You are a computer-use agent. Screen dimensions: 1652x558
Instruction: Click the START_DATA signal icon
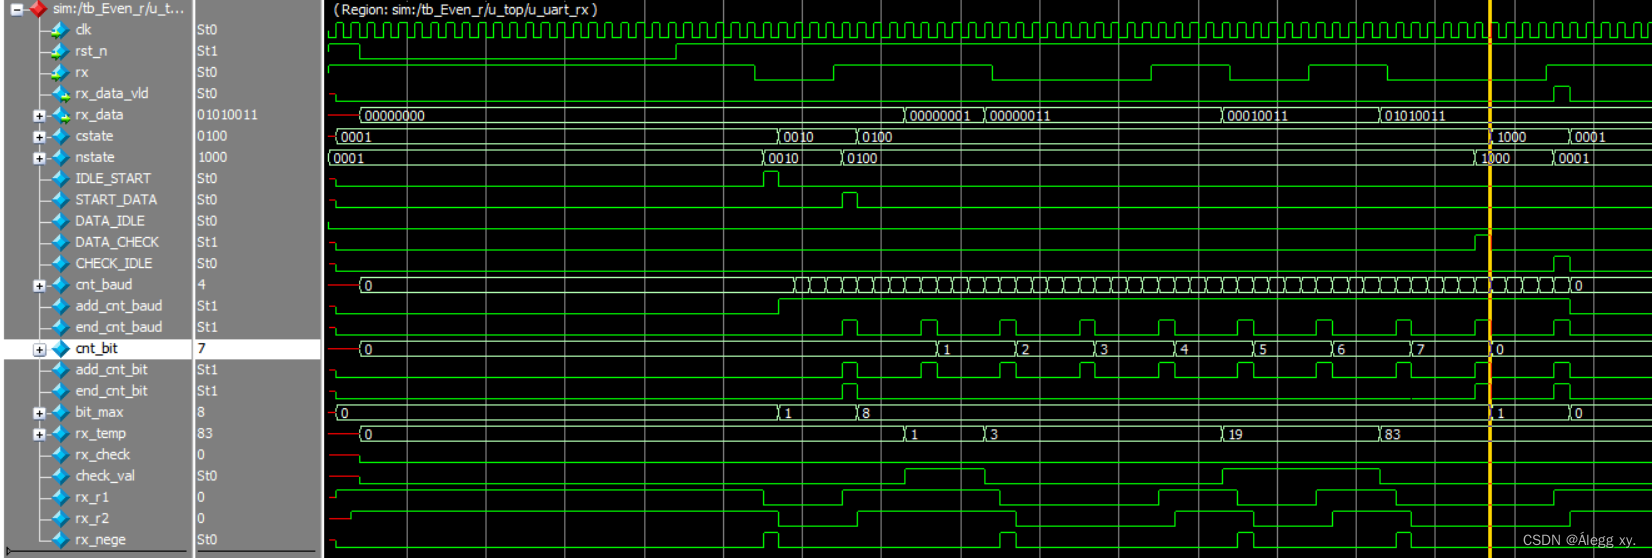tap(60, 200)
